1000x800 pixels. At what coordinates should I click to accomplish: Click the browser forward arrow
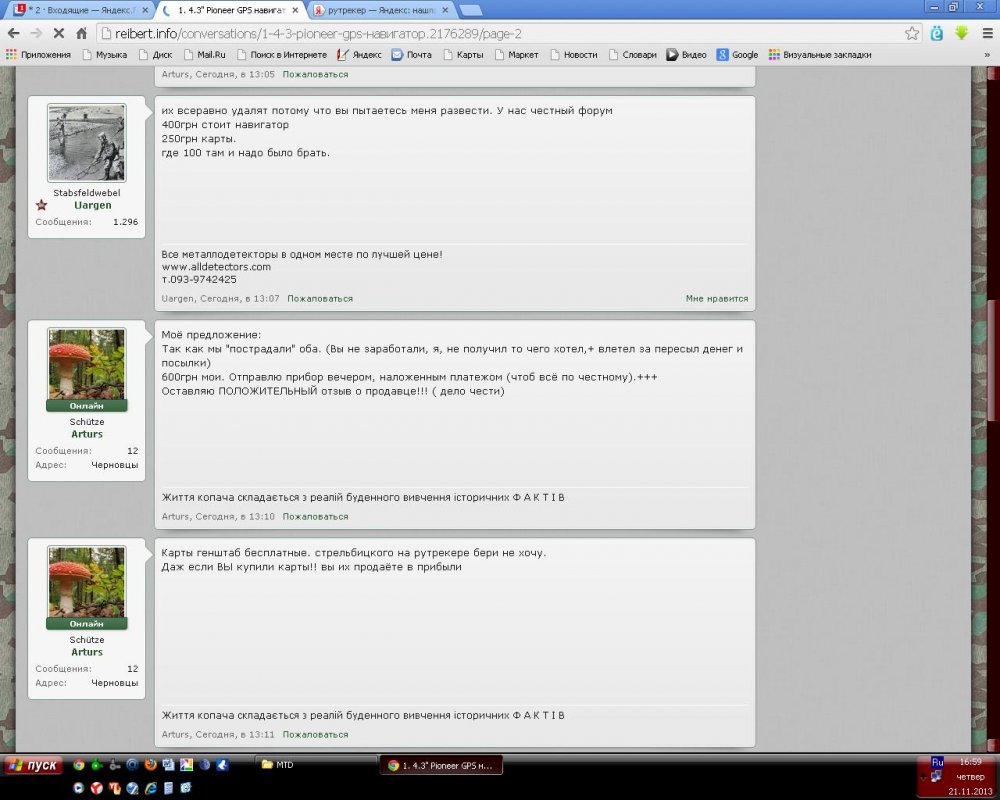pyautogui.click(x=36, y=33)
